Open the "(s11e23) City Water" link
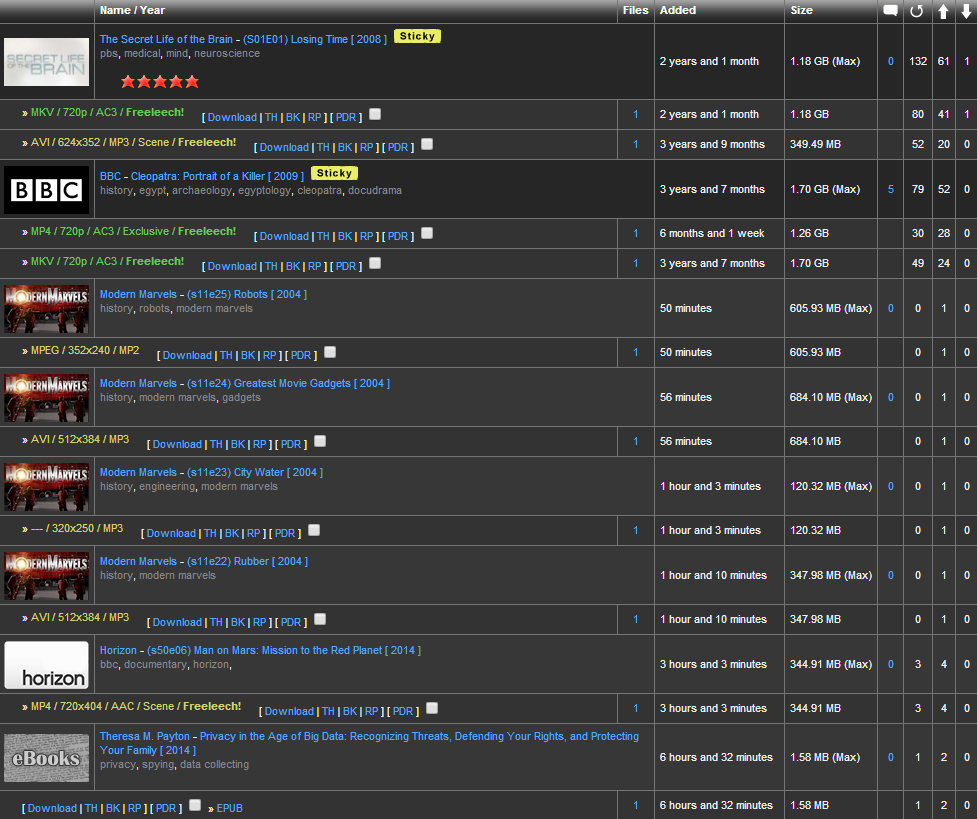Image resolution: width=977 pixels, height=819 pixels. point(236,472)
